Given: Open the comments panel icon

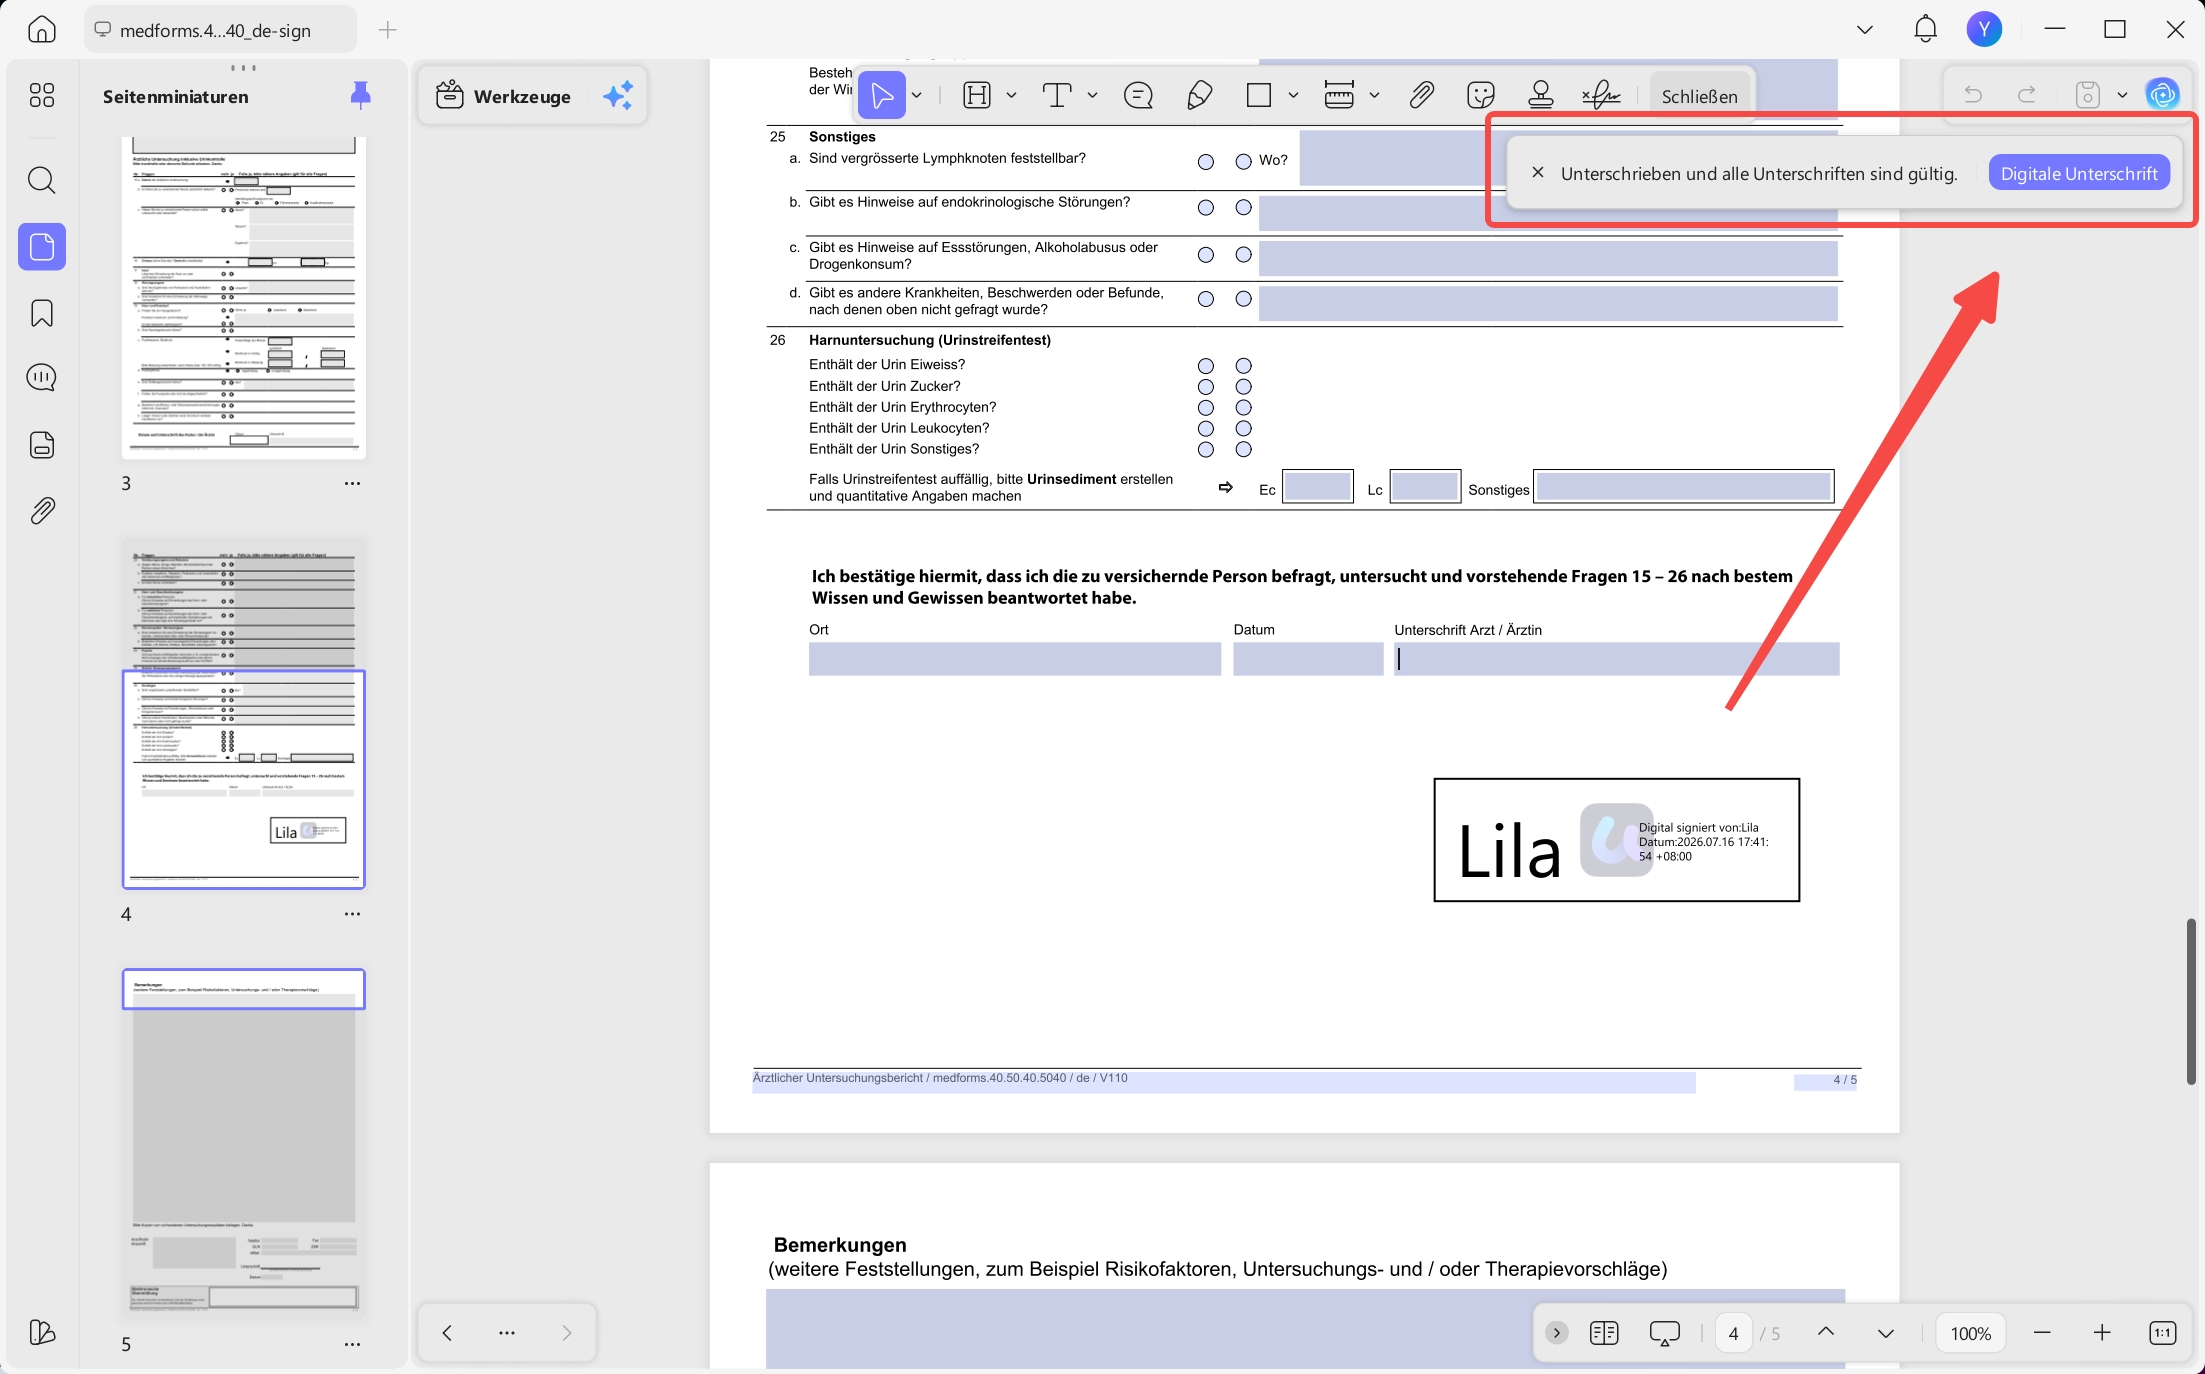Looking at the screenshot, I should 42,378.
